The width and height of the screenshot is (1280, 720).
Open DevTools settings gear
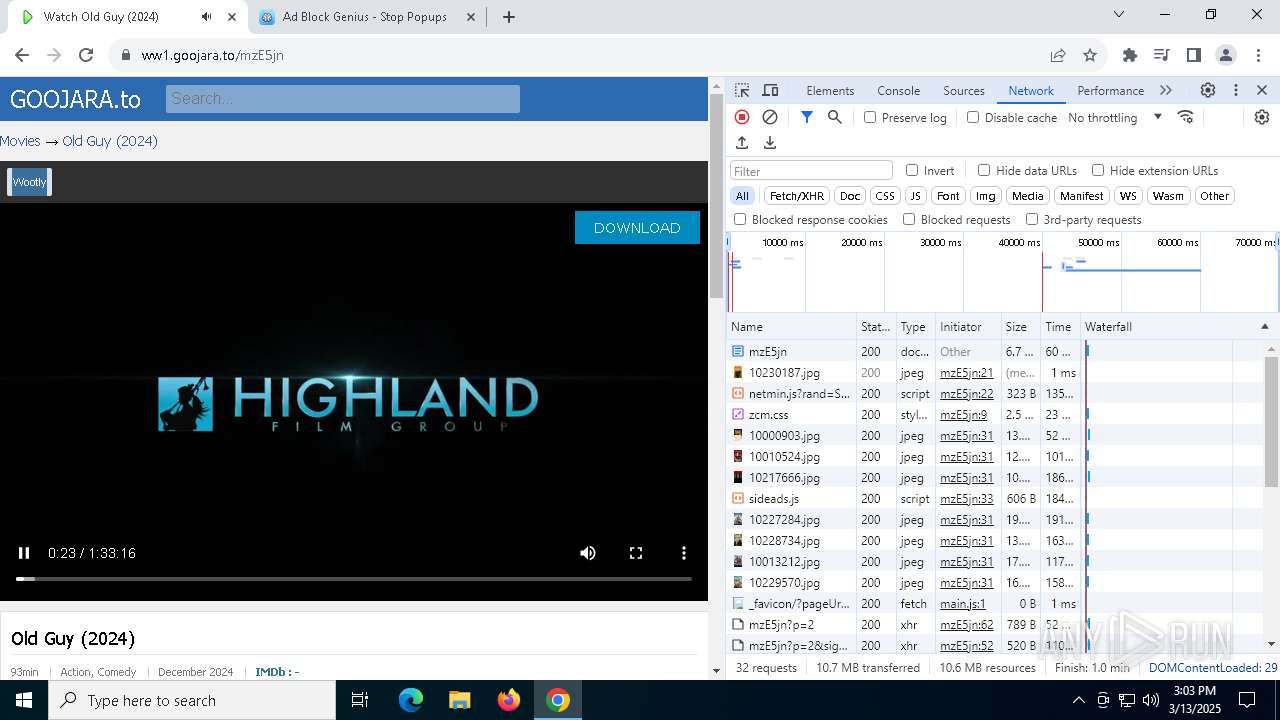[1208, 90]
